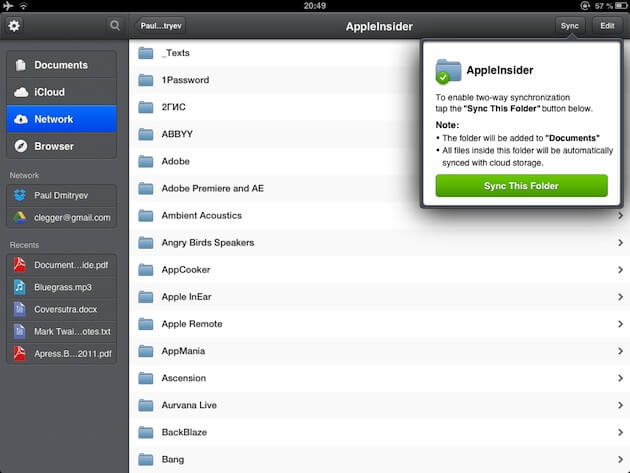
Task: Click the Dropbox icon beside Paul Dmitryev
Action: coord(20,195)
